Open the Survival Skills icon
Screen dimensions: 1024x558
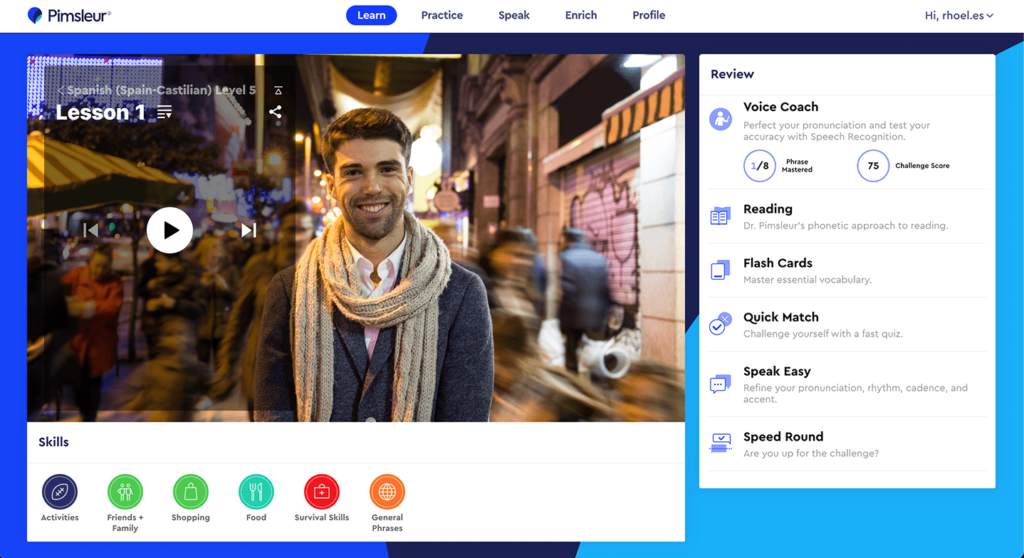(322, 492)
